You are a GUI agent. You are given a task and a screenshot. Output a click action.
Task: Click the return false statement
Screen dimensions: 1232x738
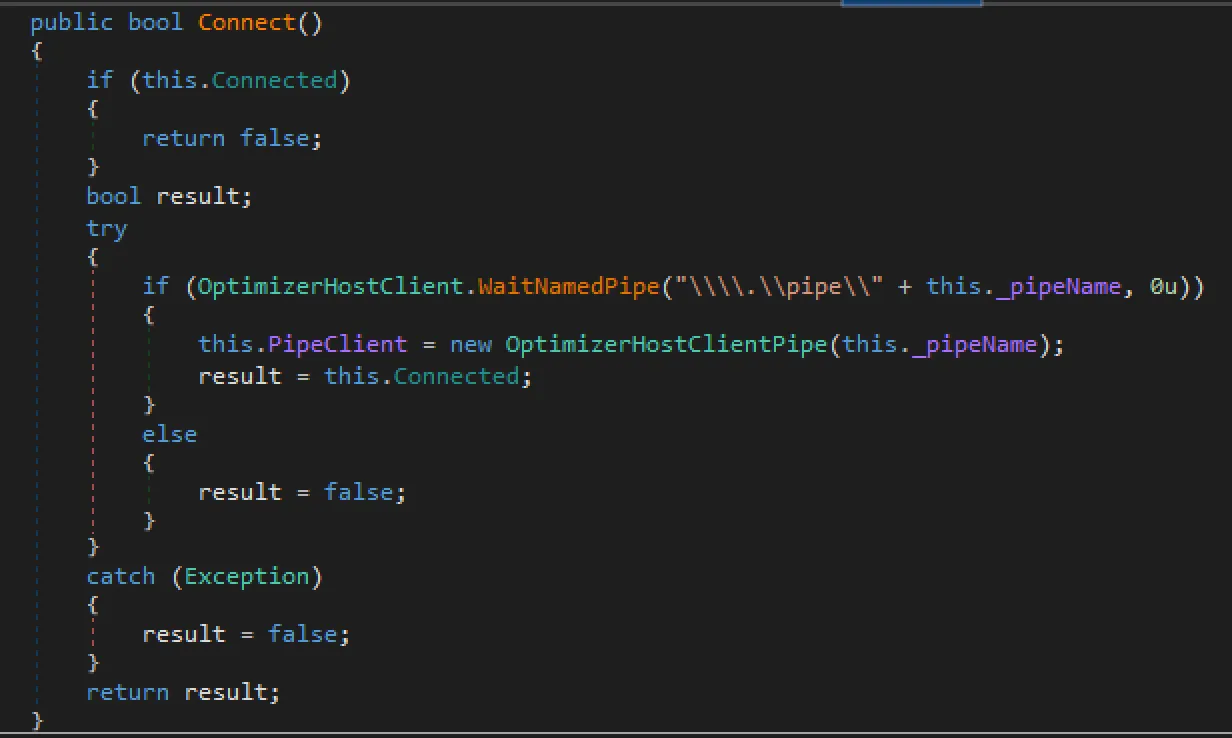pyautogui.click(x=230, y=137)
